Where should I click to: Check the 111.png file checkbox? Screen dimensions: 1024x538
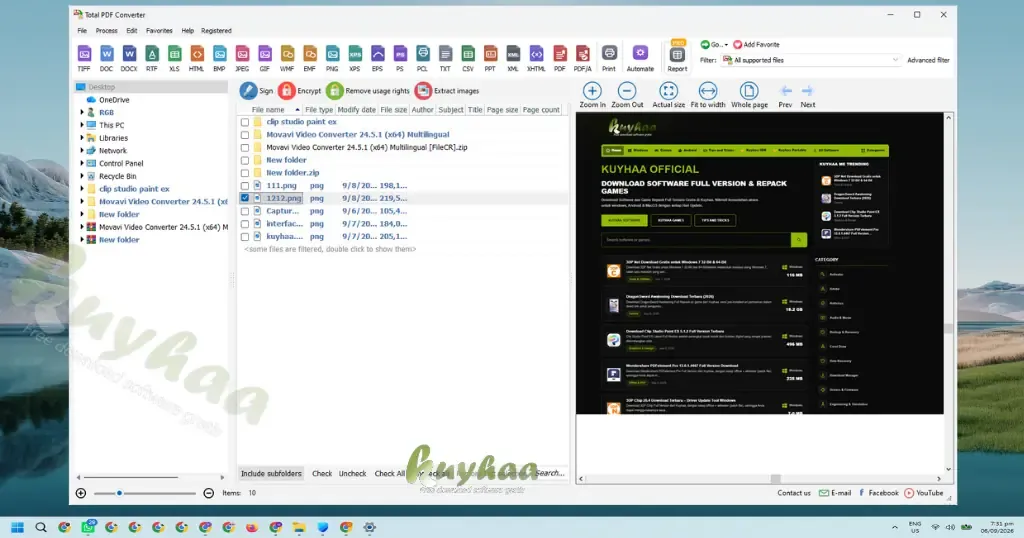coord(245,186)
